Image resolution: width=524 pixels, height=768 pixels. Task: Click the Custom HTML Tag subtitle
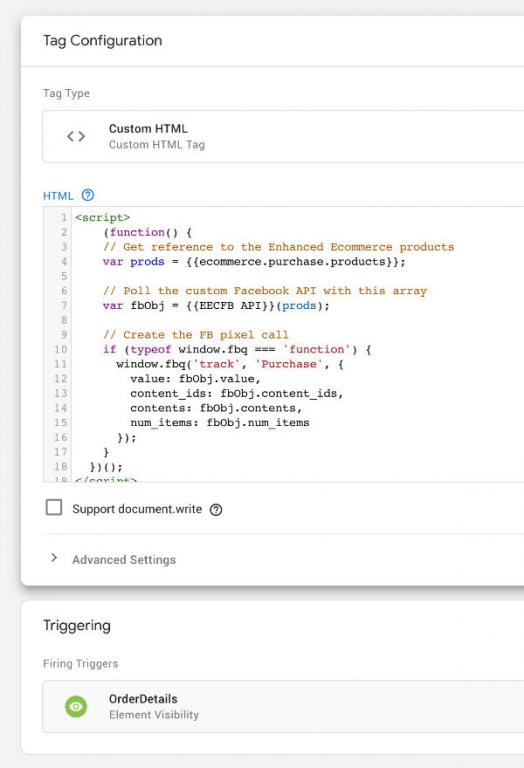157,144
